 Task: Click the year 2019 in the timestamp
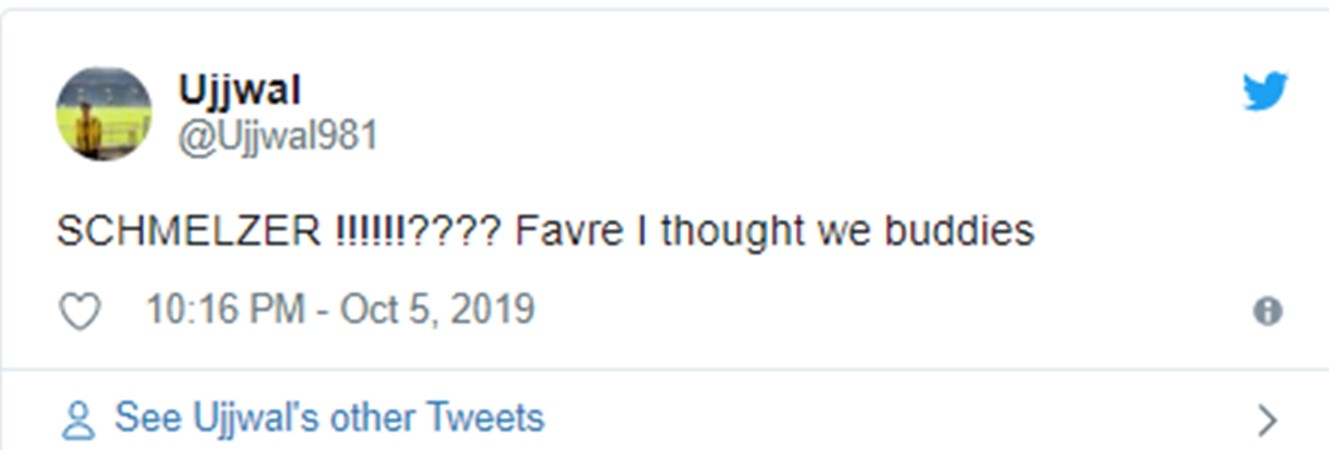492,310
